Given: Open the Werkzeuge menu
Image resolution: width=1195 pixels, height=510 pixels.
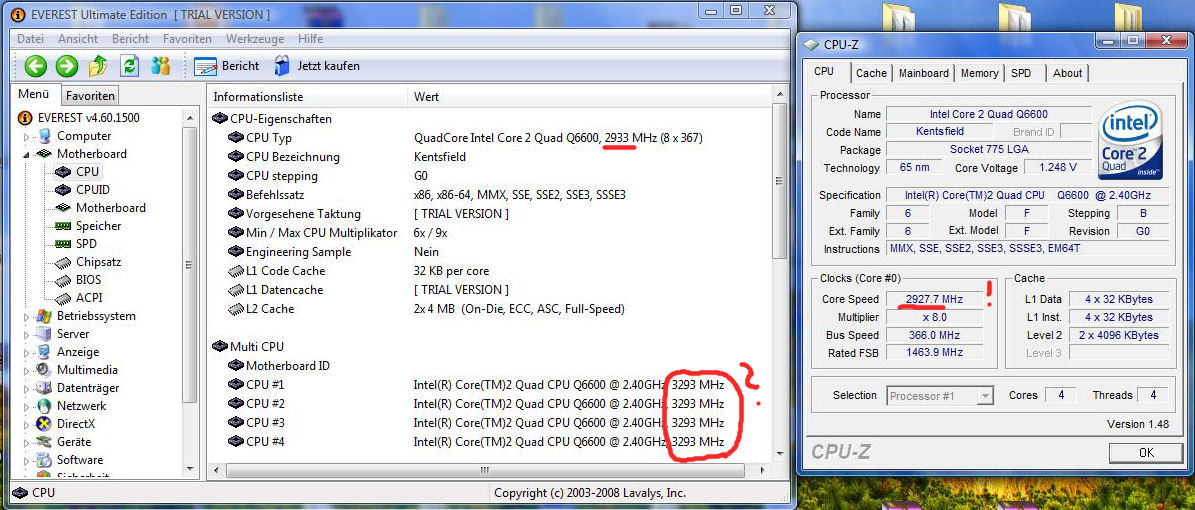Looking at the screenshot, I should pyautogui.click(x=255, y=39).
